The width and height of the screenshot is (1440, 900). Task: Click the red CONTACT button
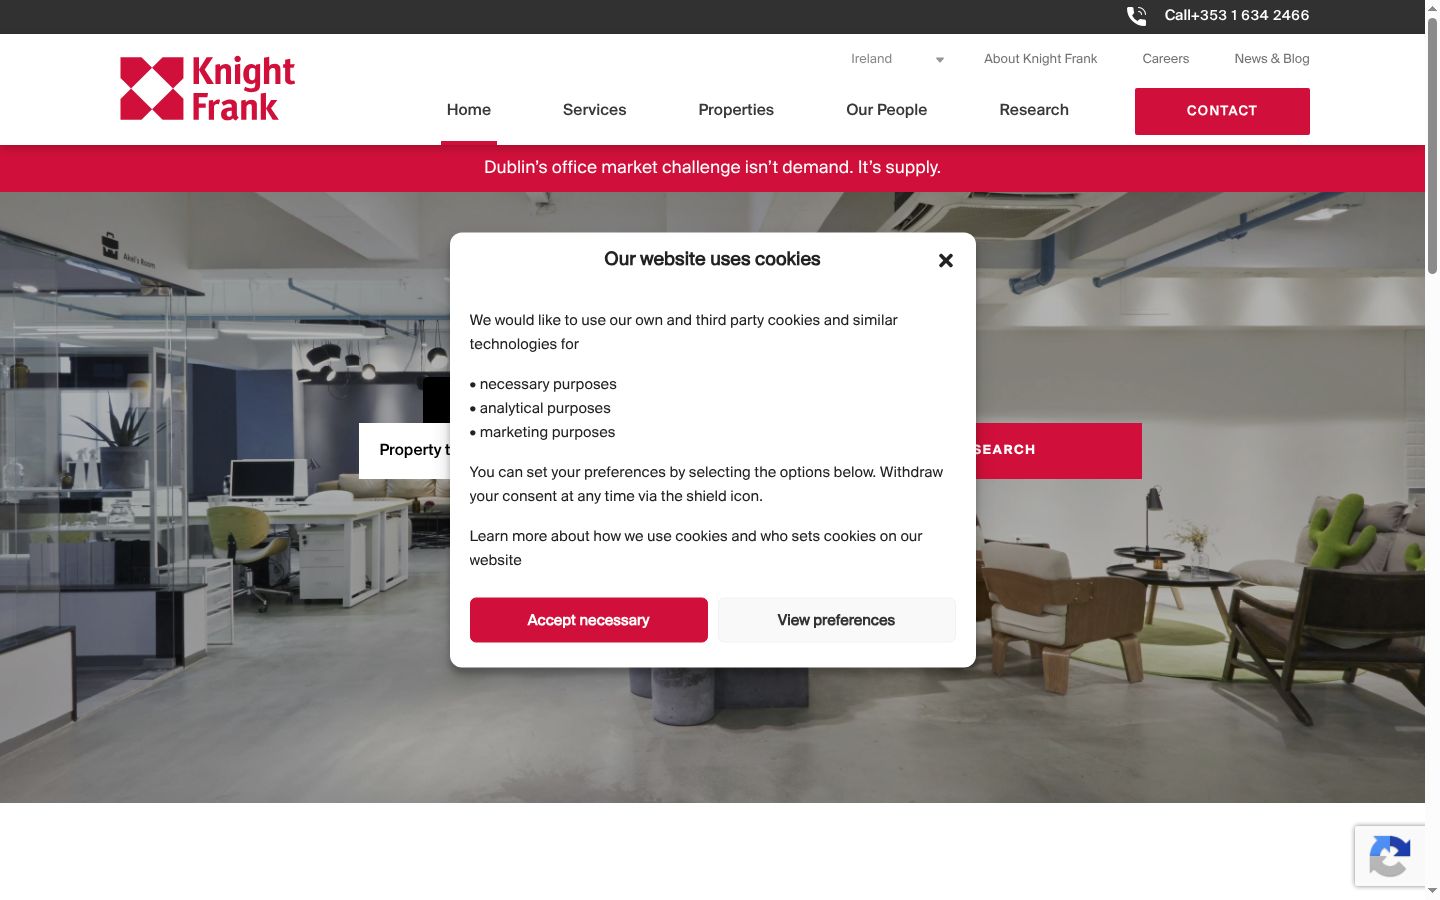point(1222,111)
